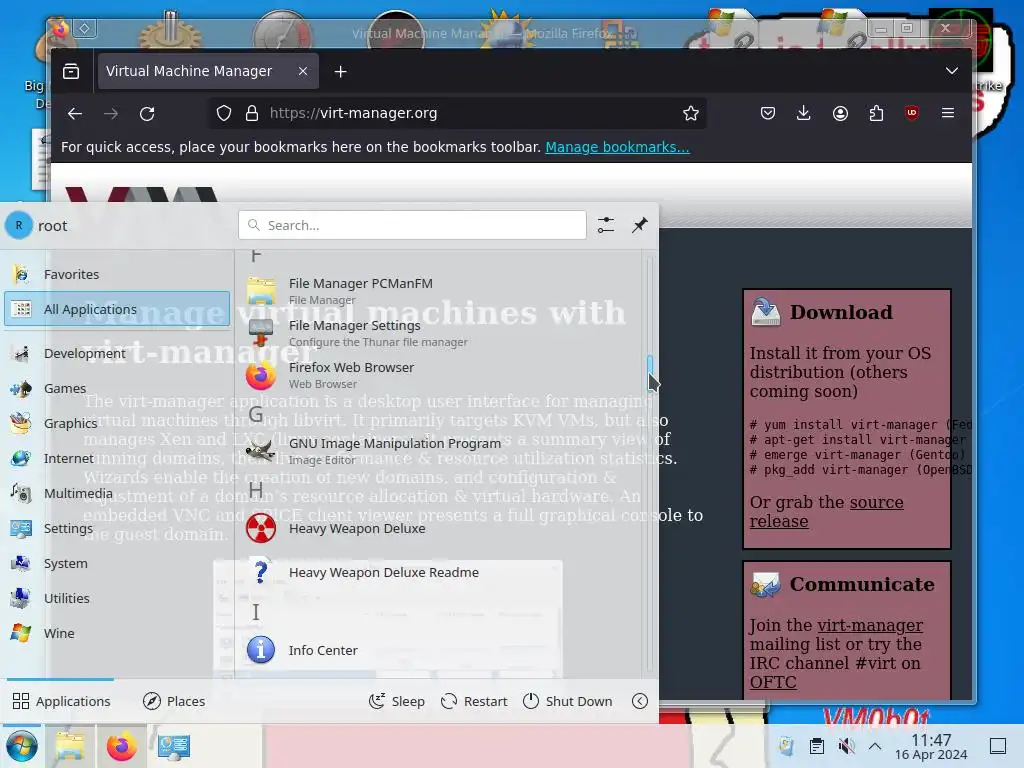Open the system settings taskbar icon
Viewport: 1024px width, 768px height.
tap(173, 746)
